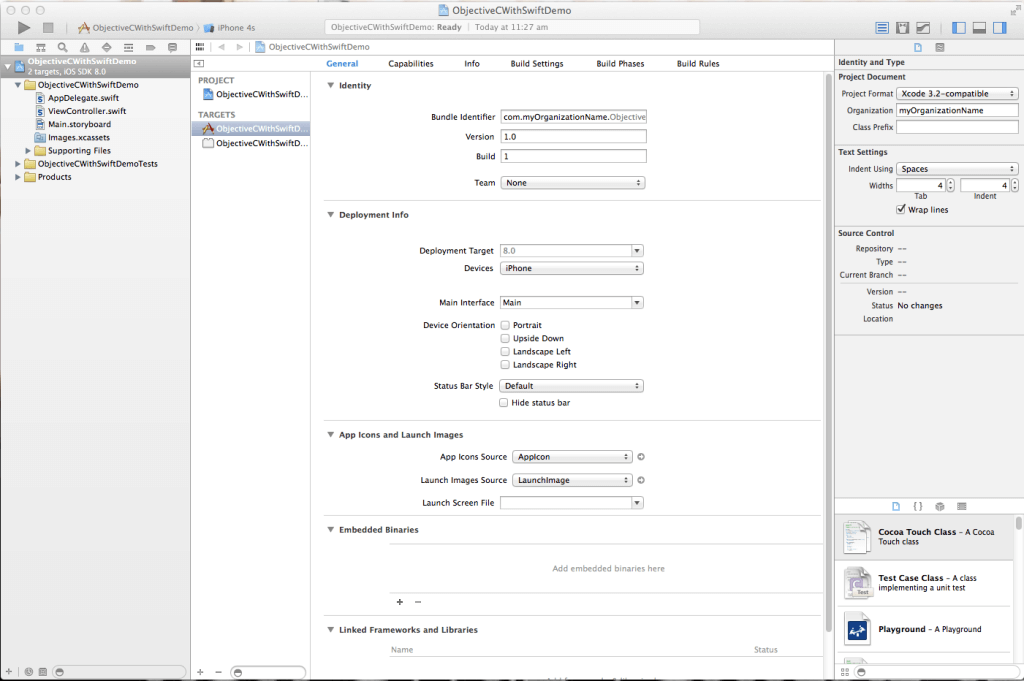
Task: Switch to the Build Settings tab
Action: click(x=537, y=63)
